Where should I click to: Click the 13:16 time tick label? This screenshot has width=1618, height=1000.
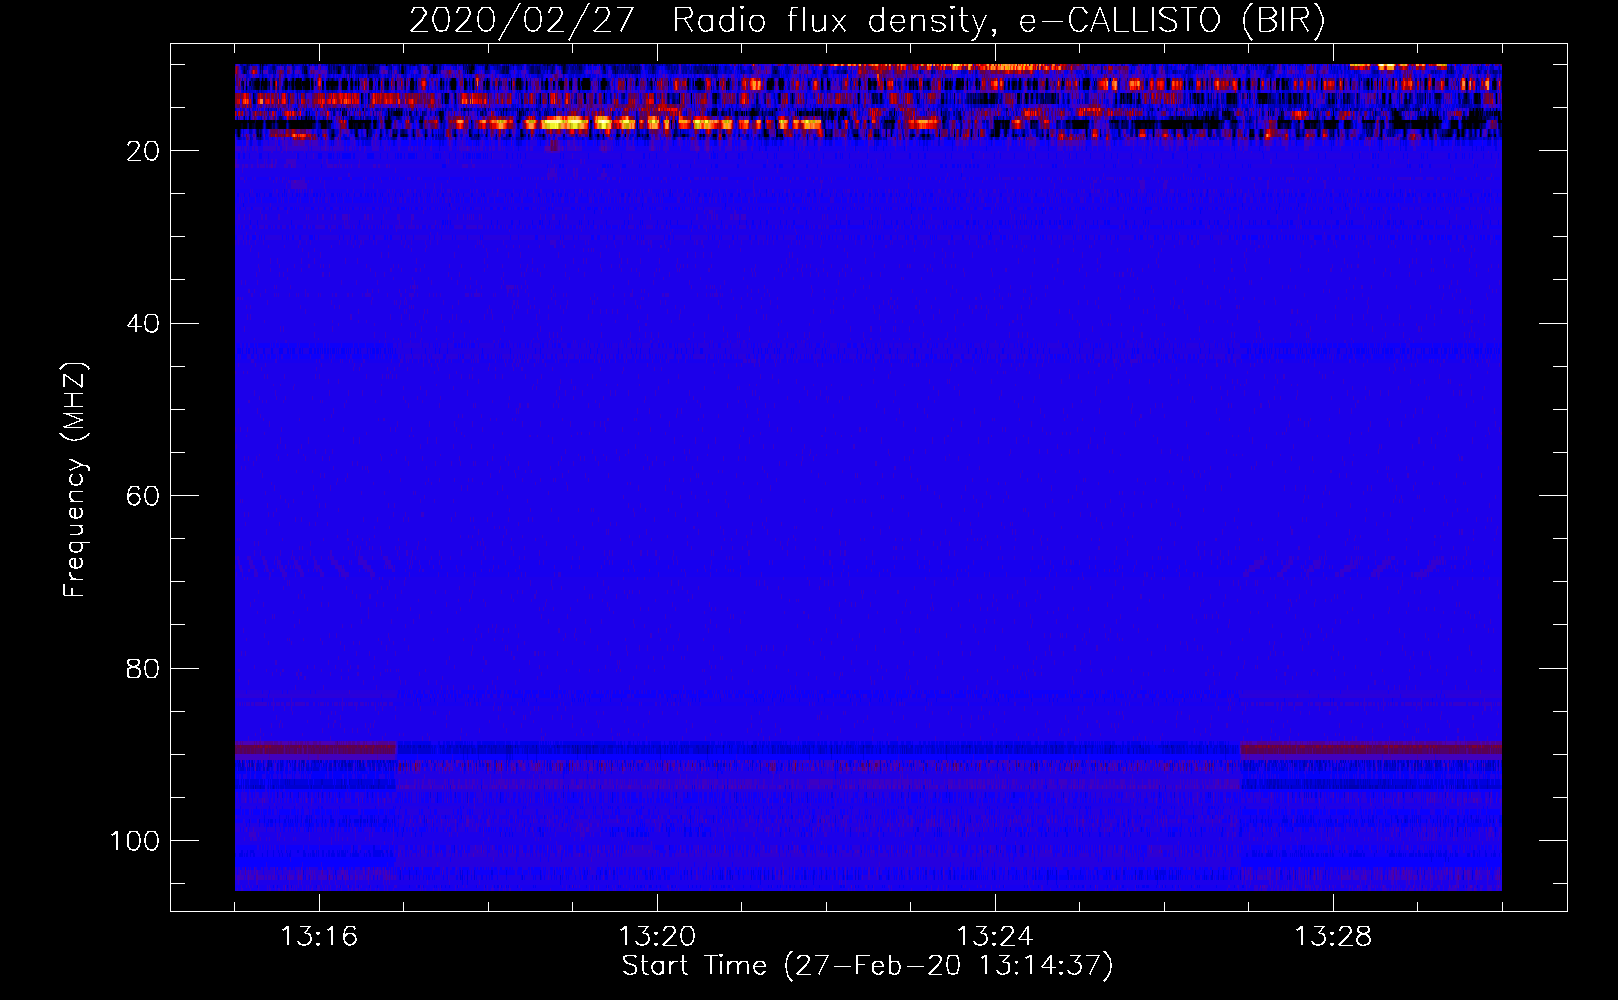click(x=319, y=936)
